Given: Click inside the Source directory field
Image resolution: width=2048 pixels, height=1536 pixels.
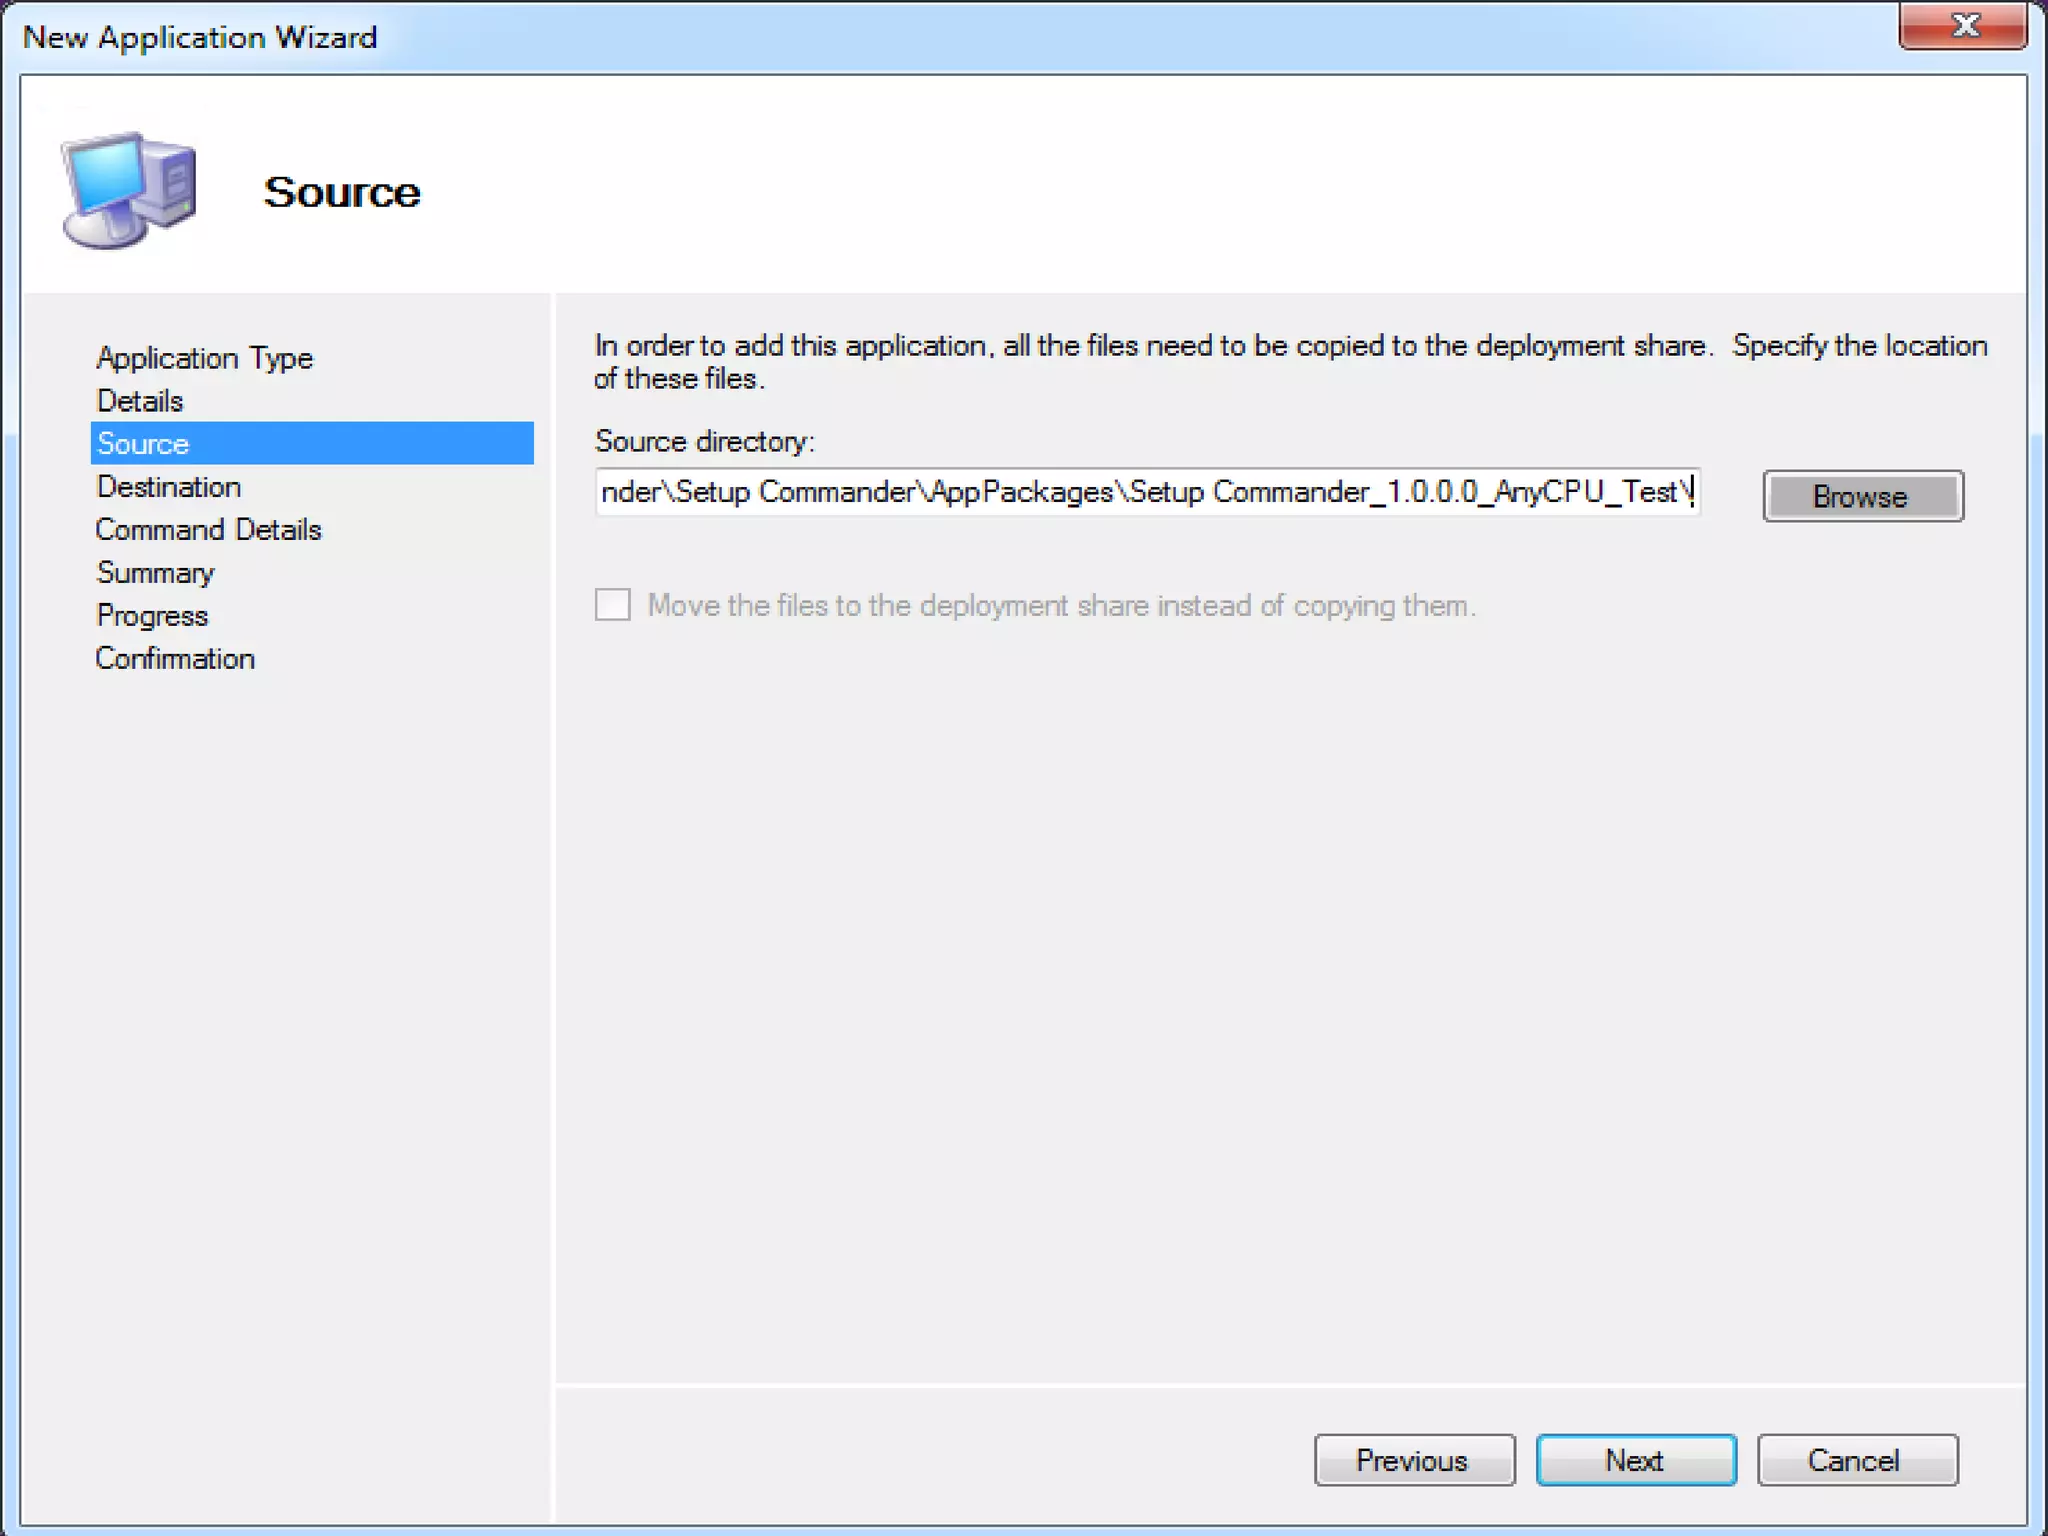Looking at the screenshot, I should point(1146,492).
